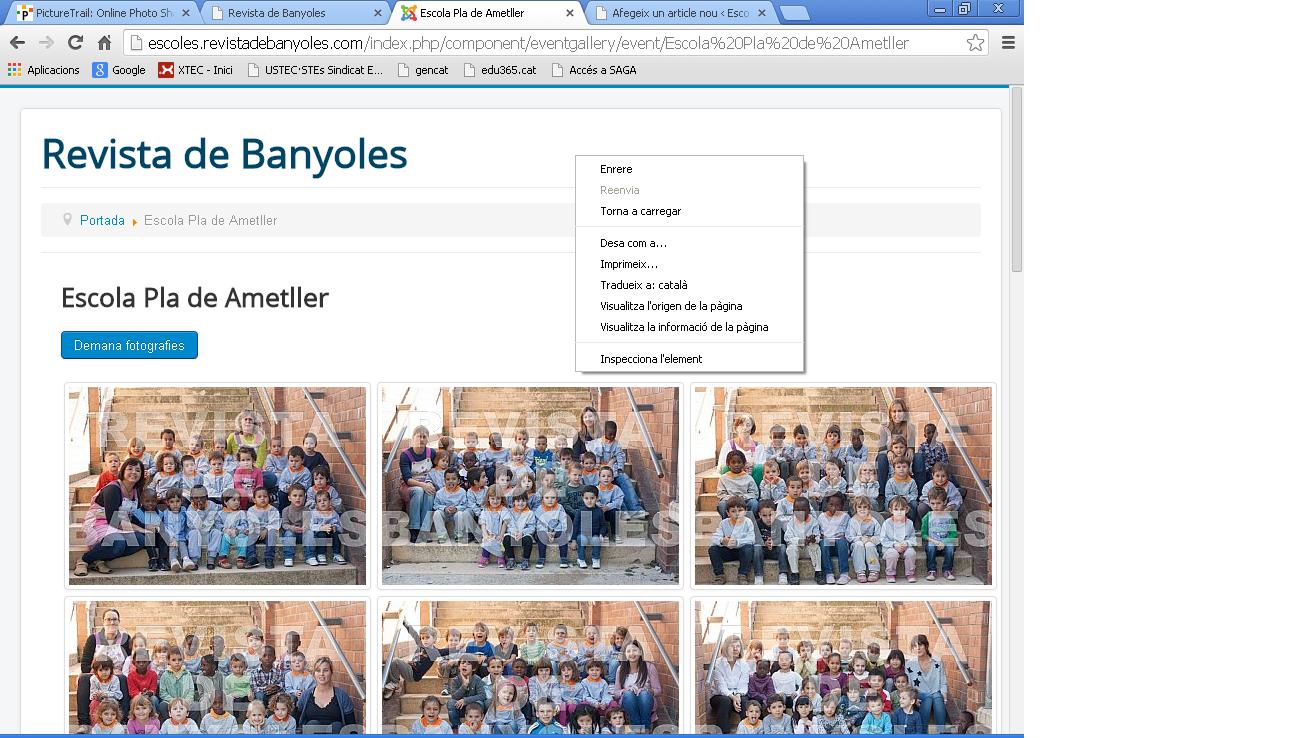Open the XTEC - Inici bookmark
Image resolution: width=1296 pixels, height=738 pixels.
coord(196,70)
